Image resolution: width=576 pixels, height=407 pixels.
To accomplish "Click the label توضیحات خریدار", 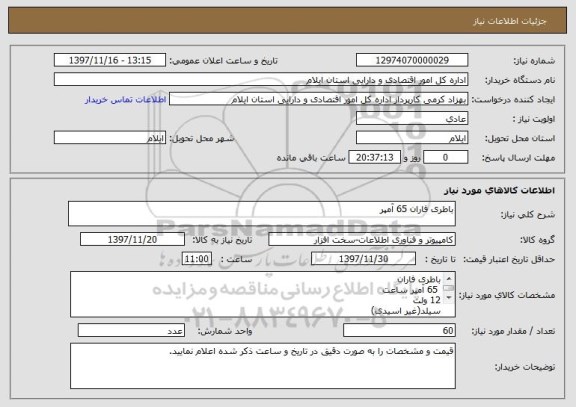I will coord(525,367).
